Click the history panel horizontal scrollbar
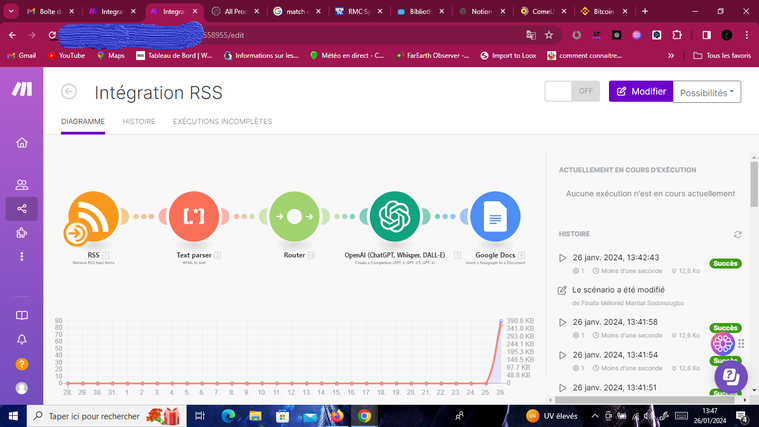759x427 pixels. 646,400
